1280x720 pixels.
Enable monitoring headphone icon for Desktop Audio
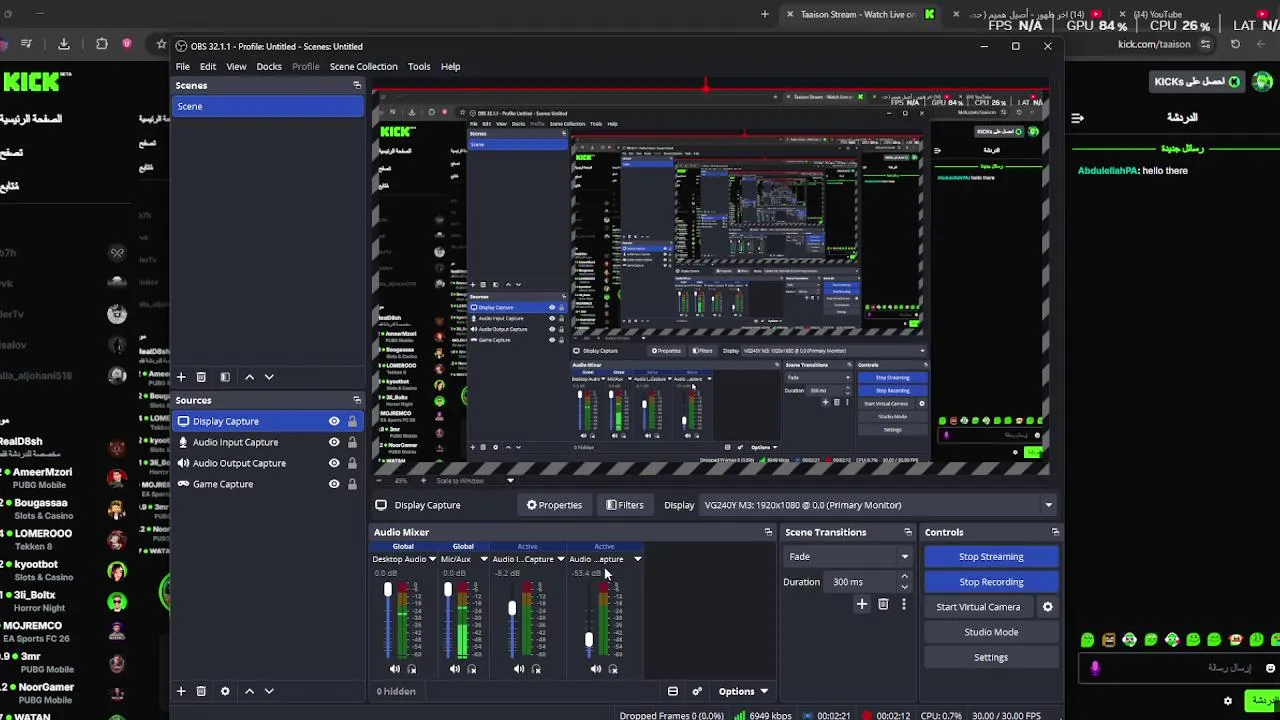tap(412, 669)
